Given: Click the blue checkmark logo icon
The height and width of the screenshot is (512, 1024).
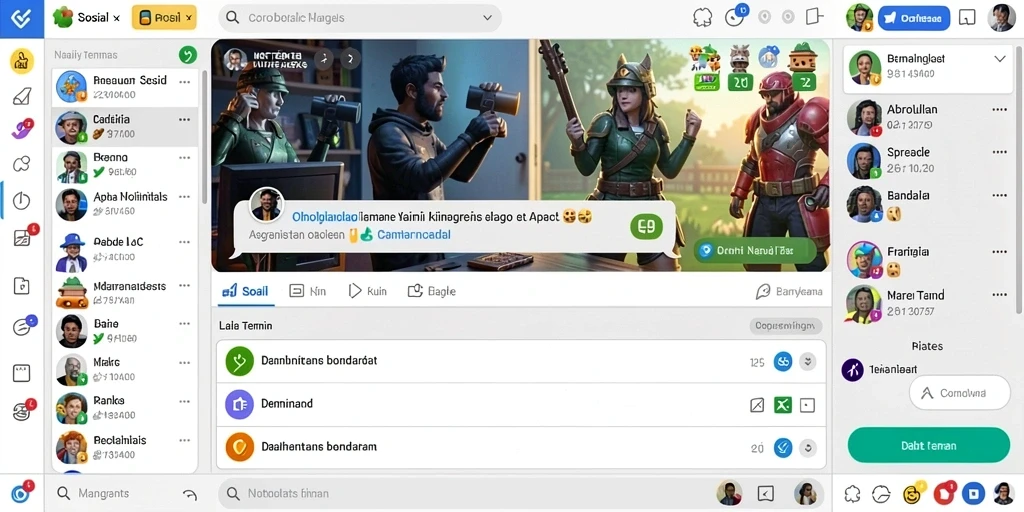Looking at the screenshot, I should pyautogui.click(x=22, y=18).
